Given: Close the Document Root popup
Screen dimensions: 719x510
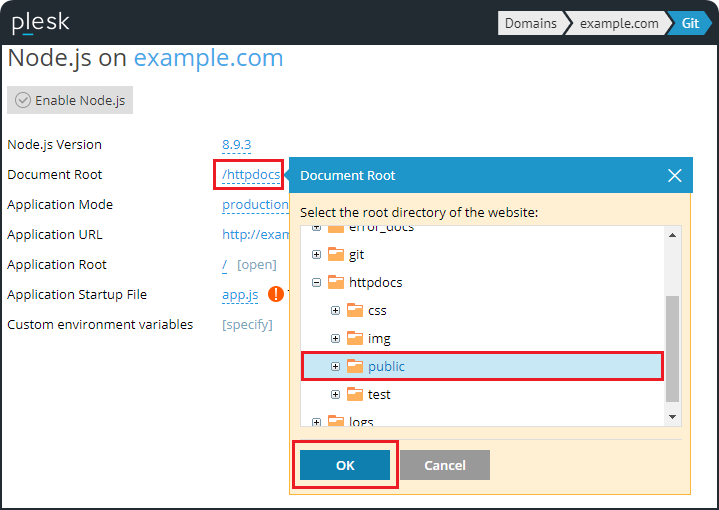Looking at the screenshot, I should (x=675, y=175).
